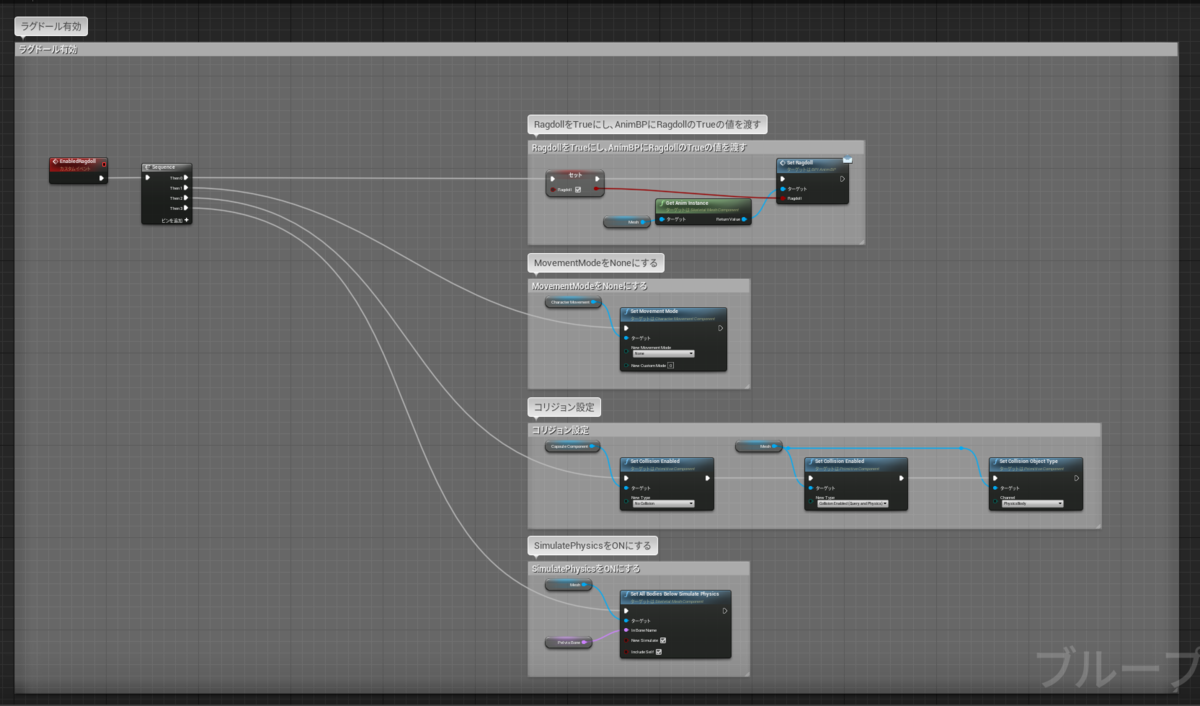
Task: Toggle the Include Self checkbox
Action: coord(658,652)
